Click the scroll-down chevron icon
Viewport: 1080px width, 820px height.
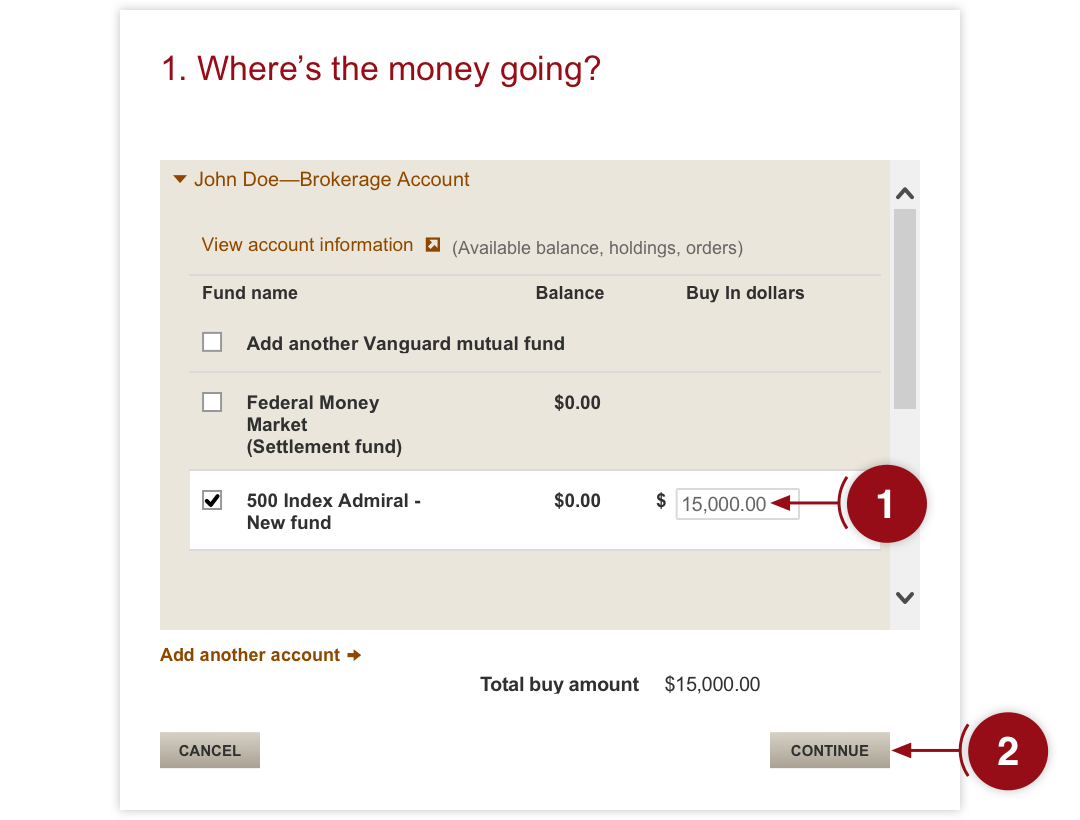click(x=905, y=598)
